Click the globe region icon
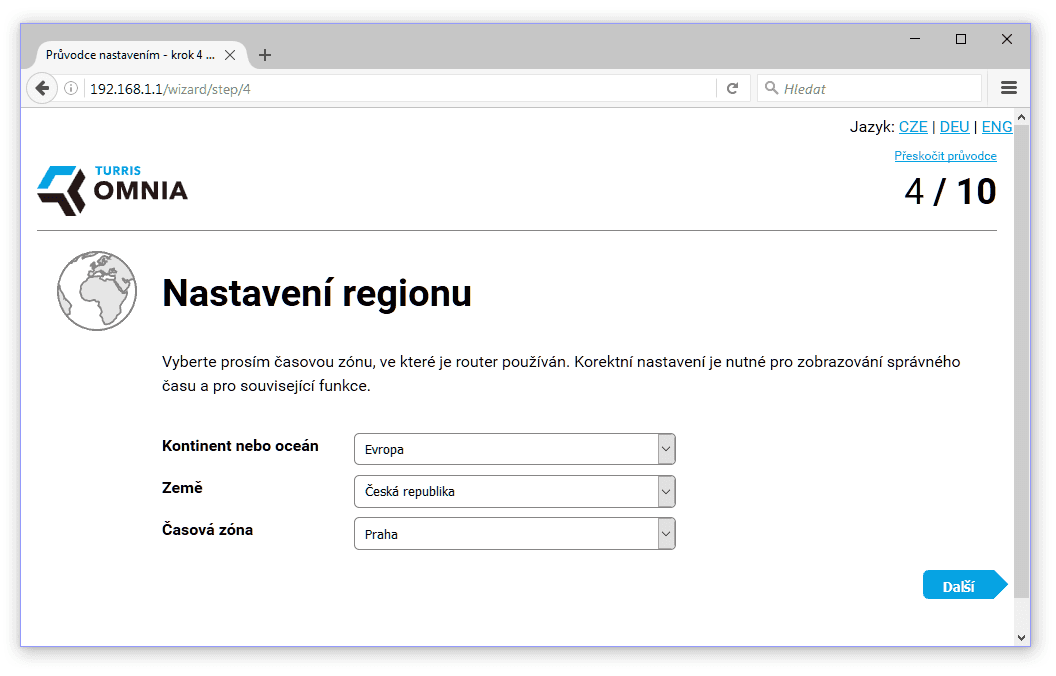 click(97, 291)
